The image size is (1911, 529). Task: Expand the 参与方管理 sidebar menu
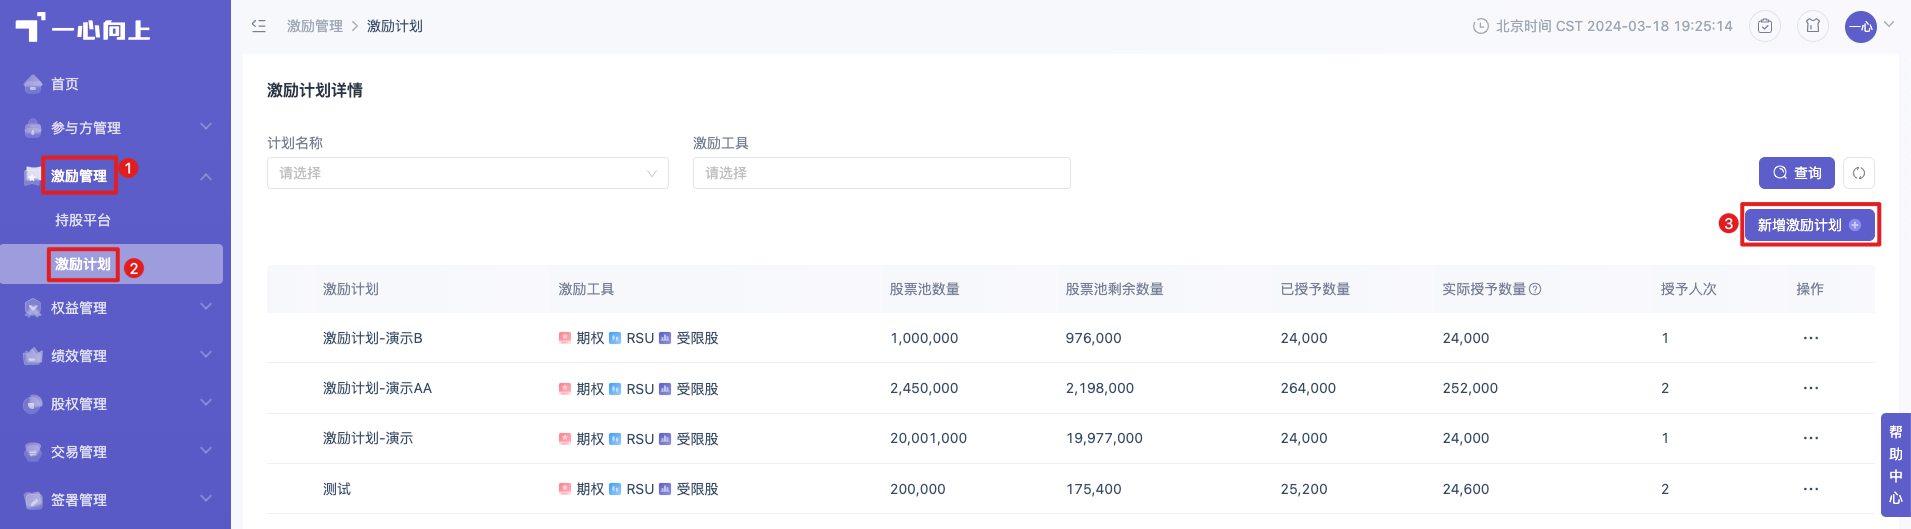coord(115,128)
